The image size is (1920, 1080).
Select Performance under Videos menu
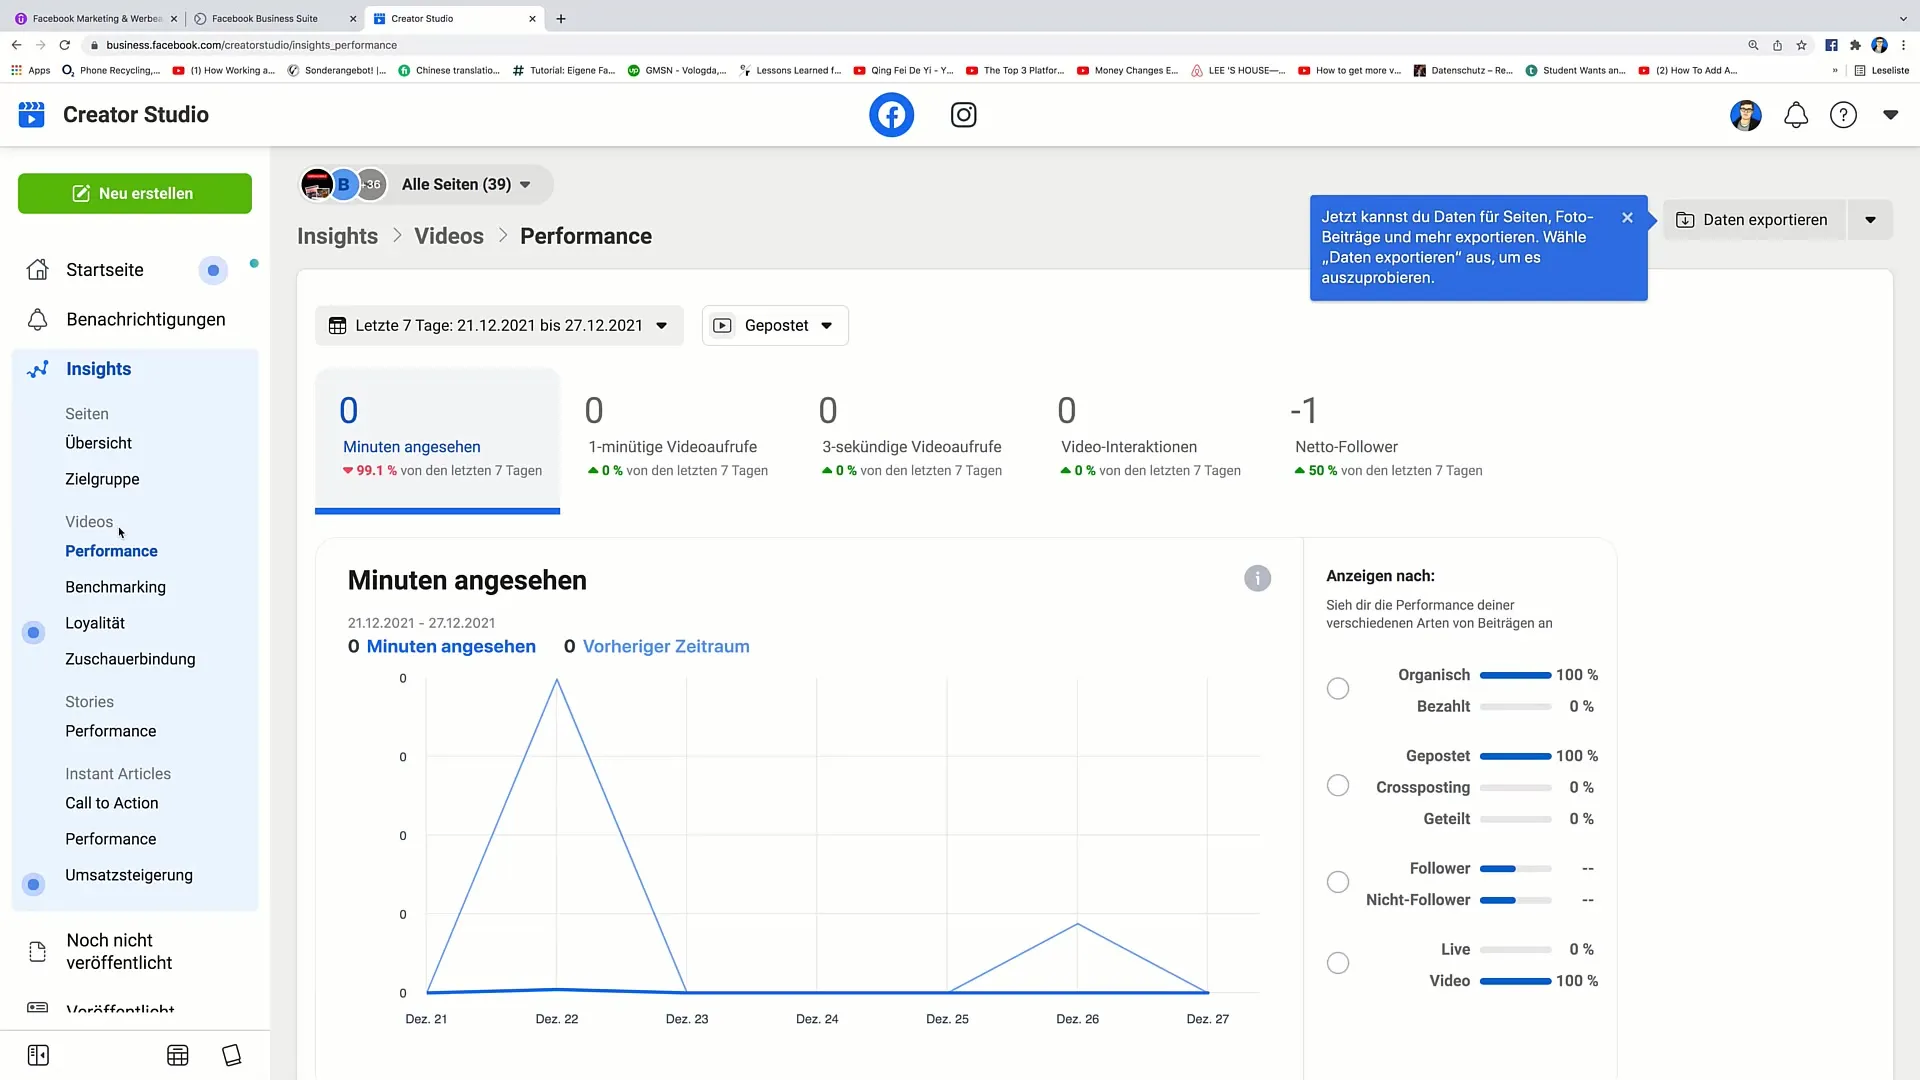point(112,550)
